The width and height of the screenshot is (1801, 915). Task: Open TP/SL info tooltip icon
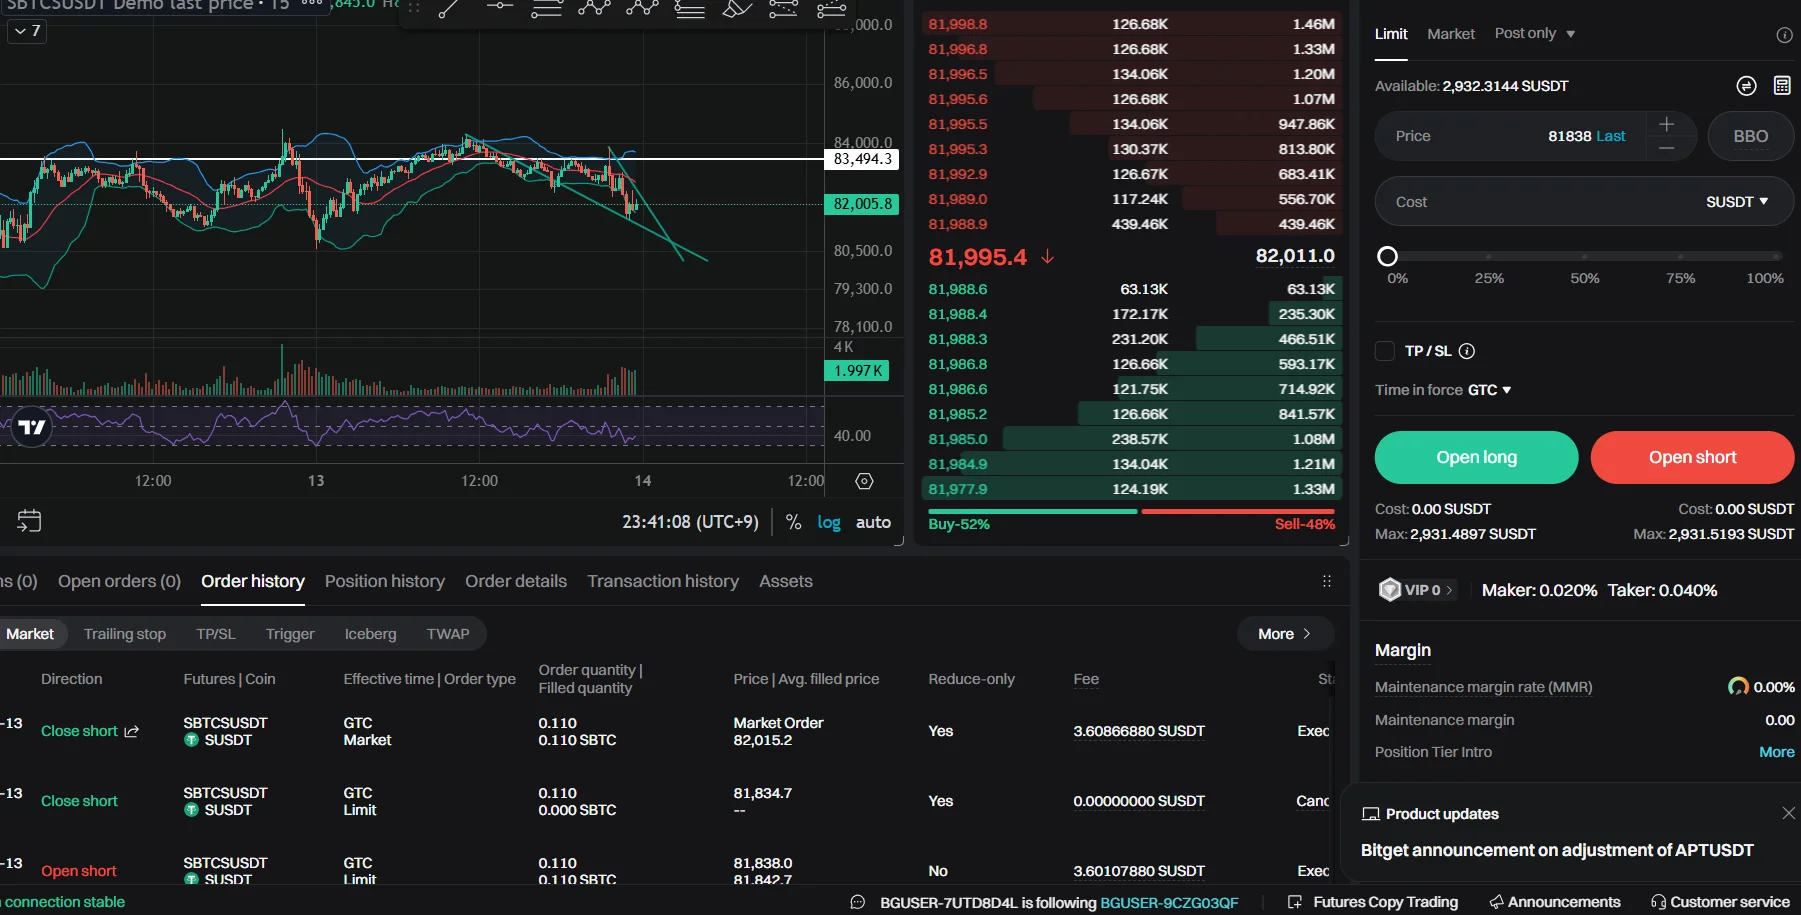1467,351
